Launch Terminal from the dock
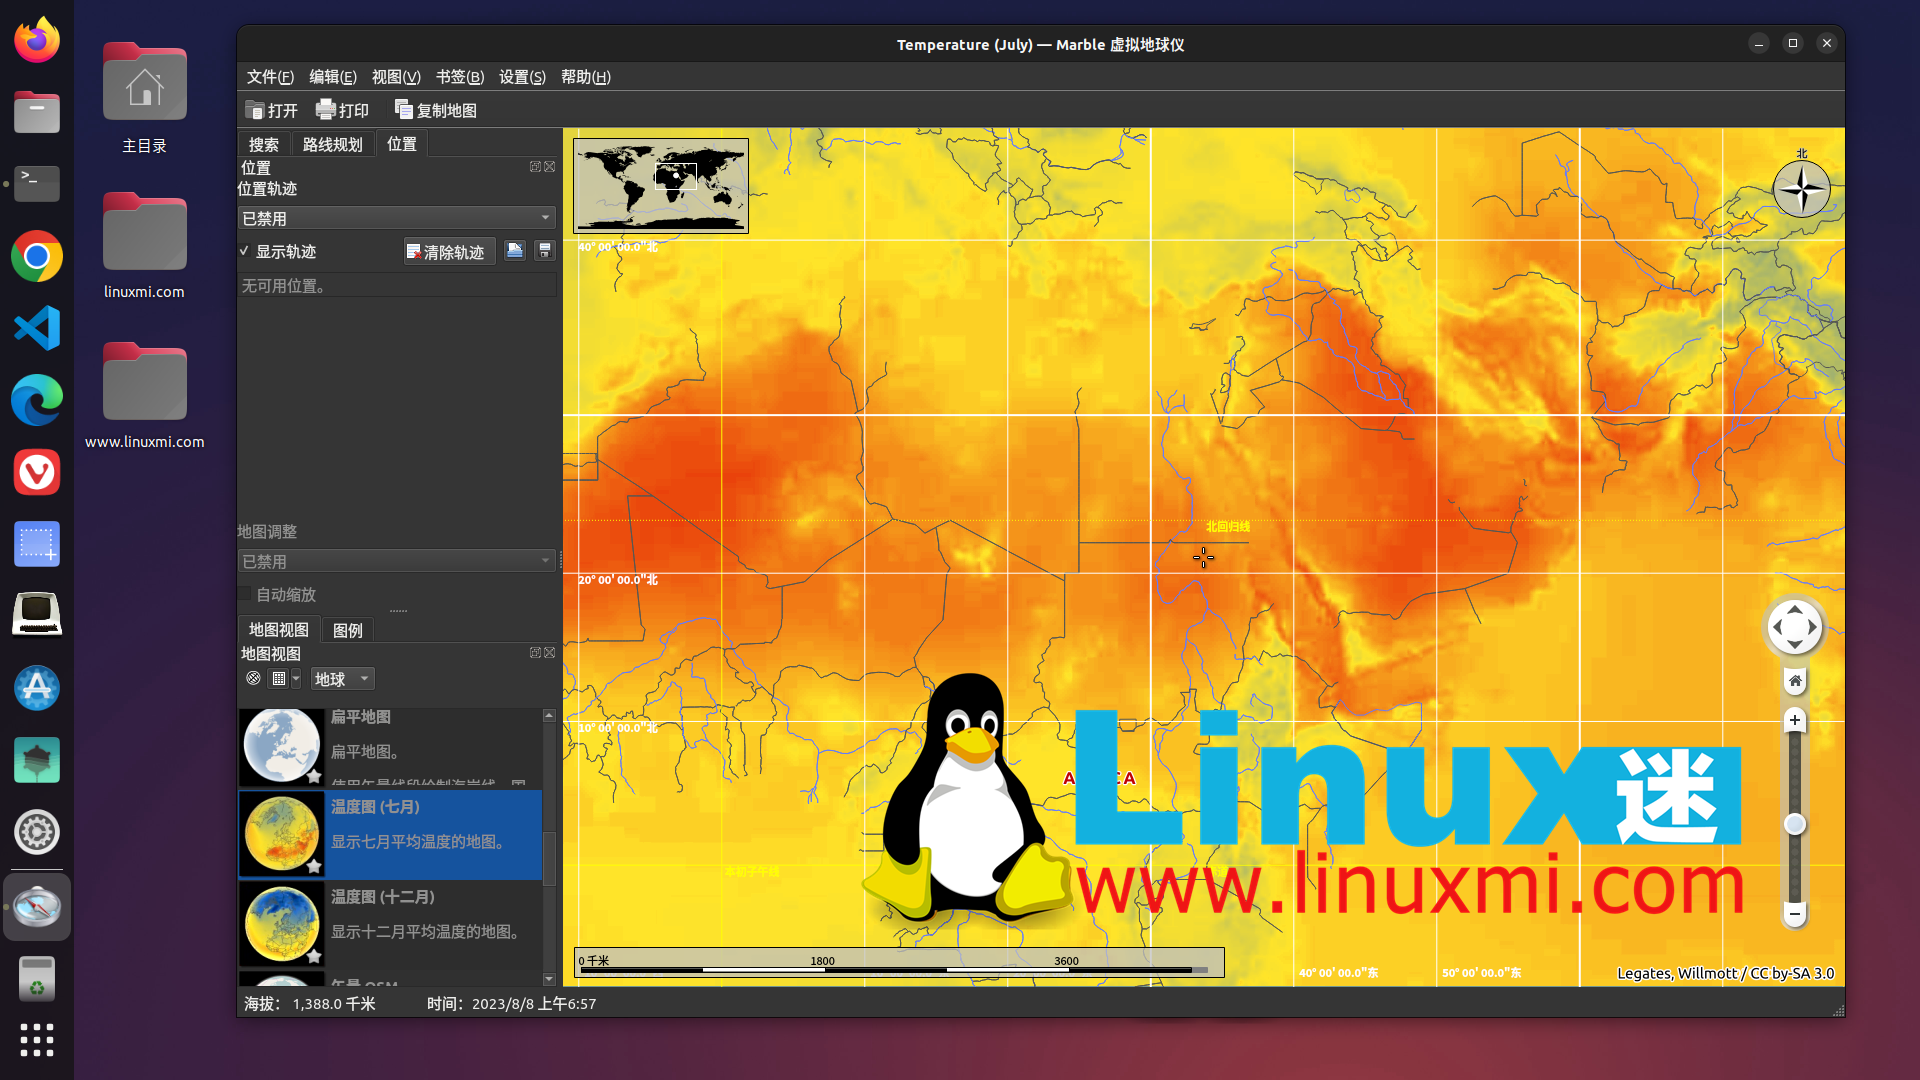This screenshot has height=1080, width=1920. point(37,184)
